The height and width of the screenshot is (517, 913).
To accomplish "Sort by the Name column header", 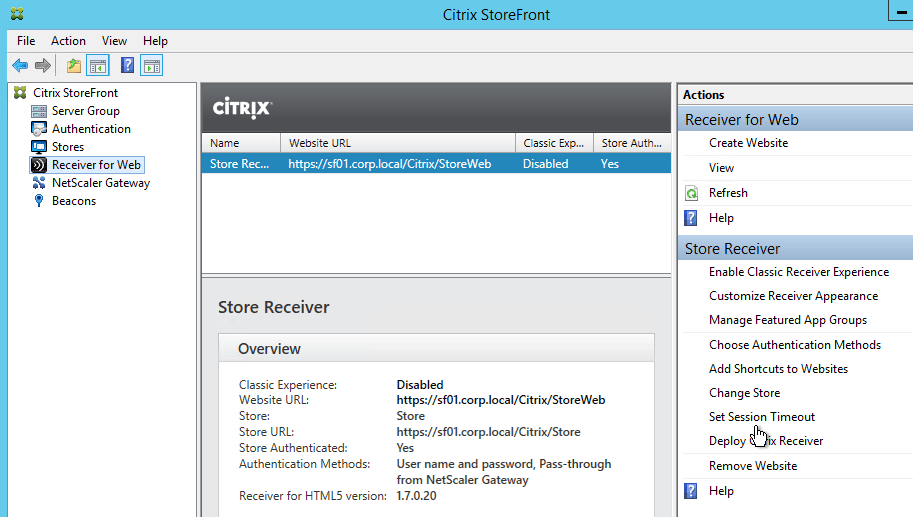I will click(x=241, y=143).
